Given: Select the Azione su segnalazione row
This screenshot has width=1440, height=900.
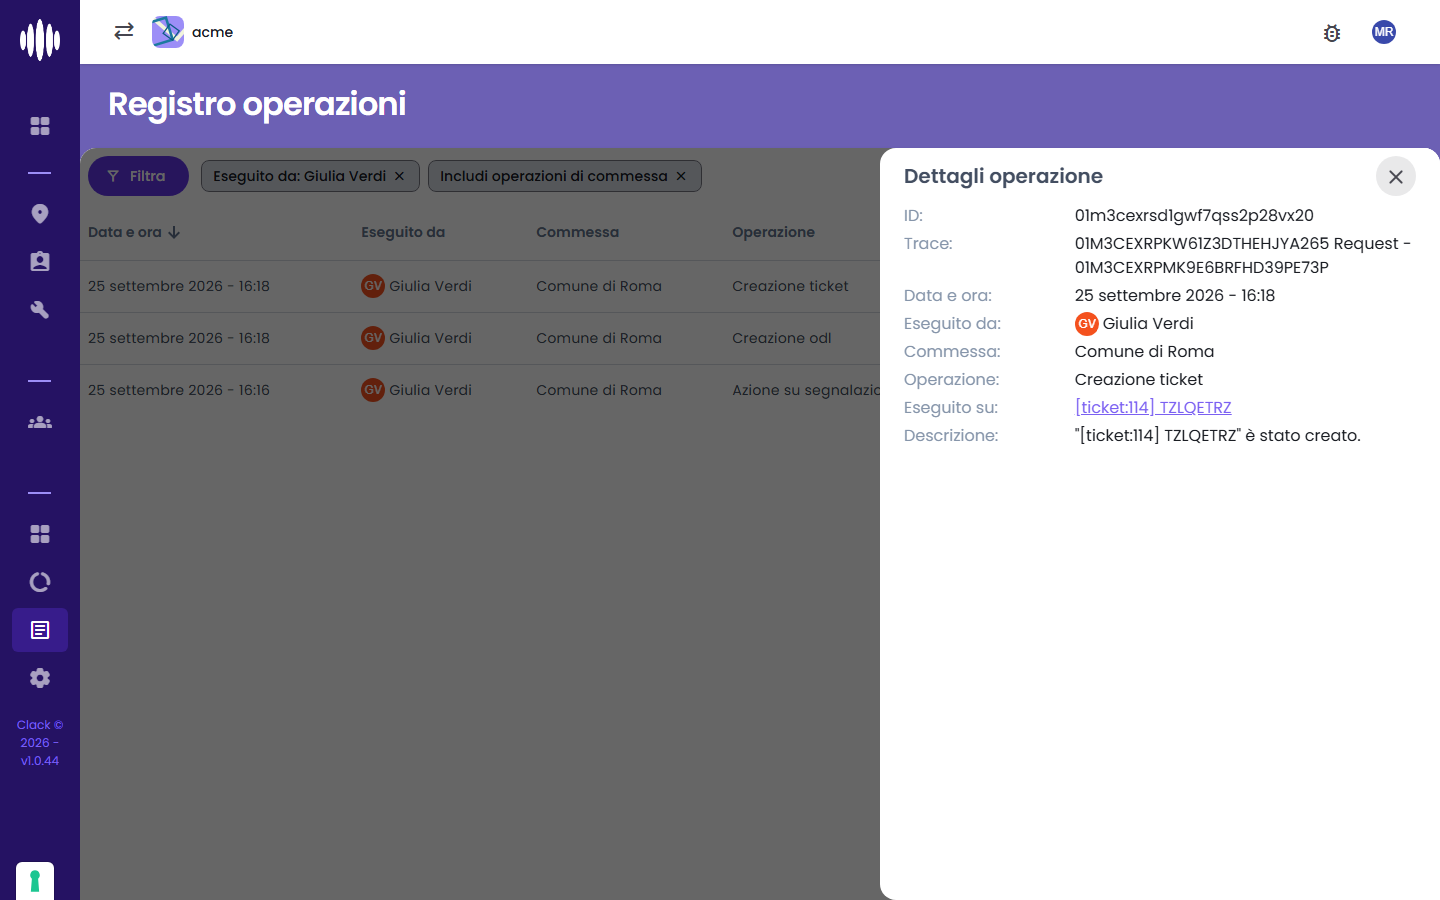Looking at the screenshot, I should pos(480,390).
